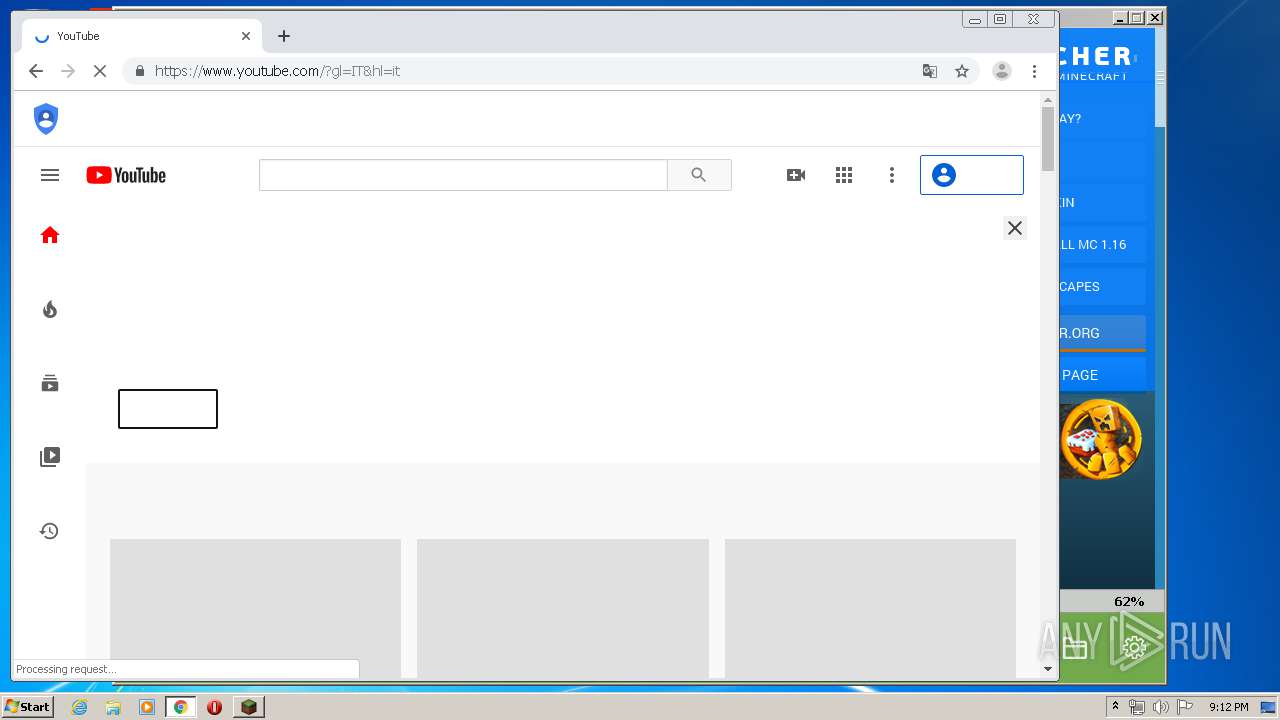Screen dimensions: 1280x720
Task: Stop loading the page
Action: (100, 71)
